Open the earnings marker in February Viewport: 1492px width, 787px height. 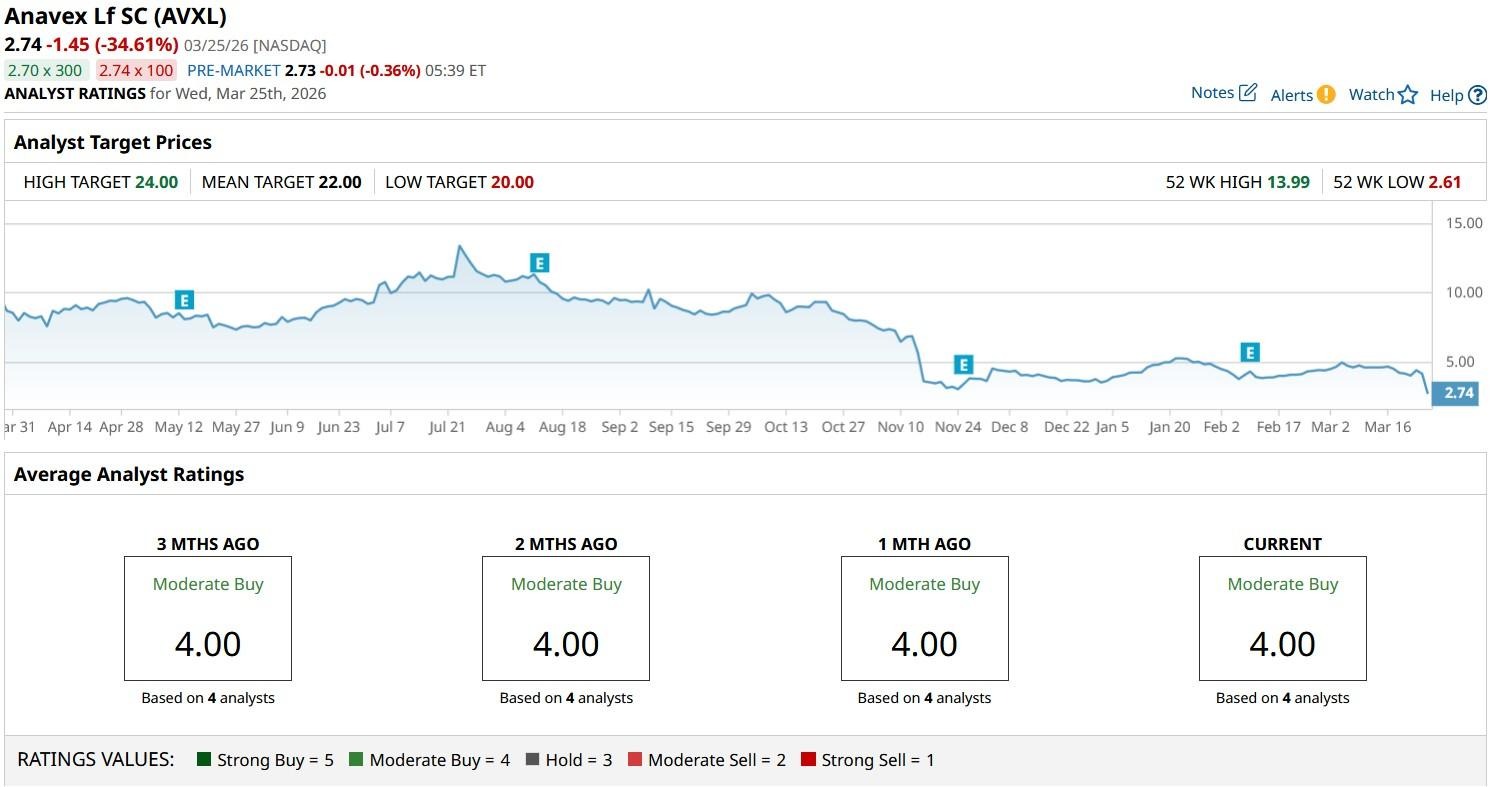pyautogui.click(x=1249, y=352)
